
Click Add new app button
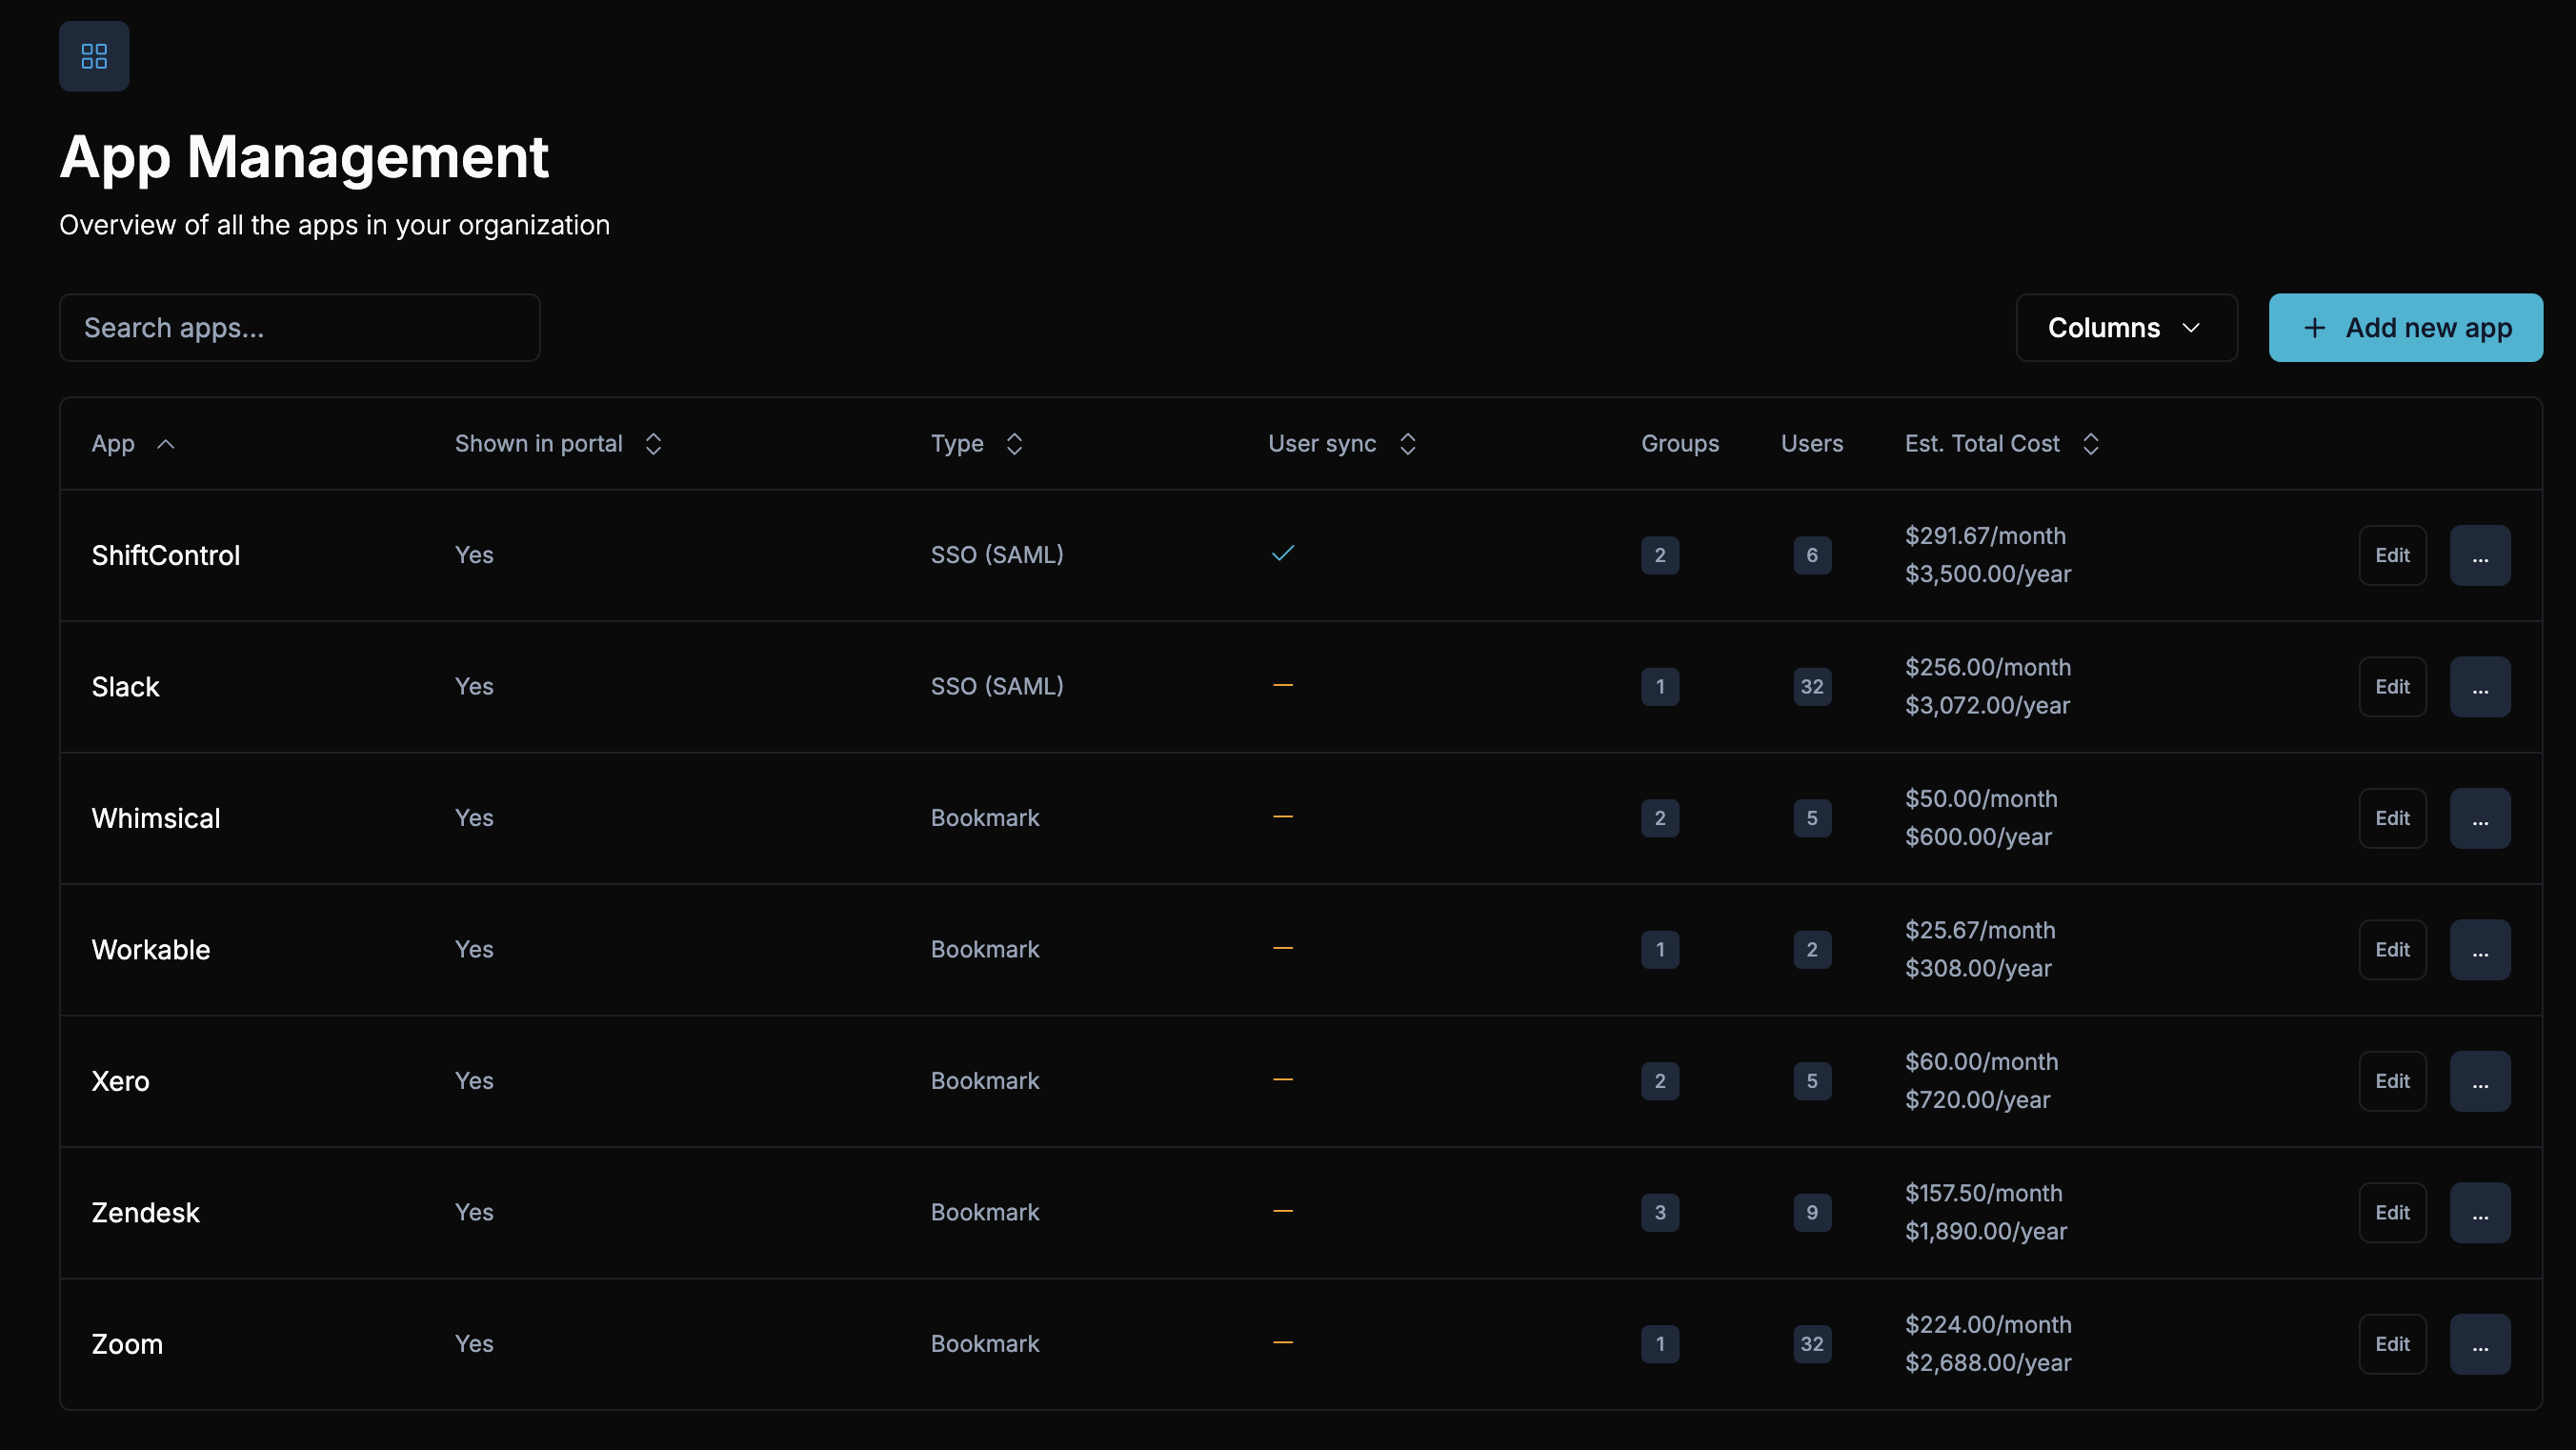coord(2405,328)
